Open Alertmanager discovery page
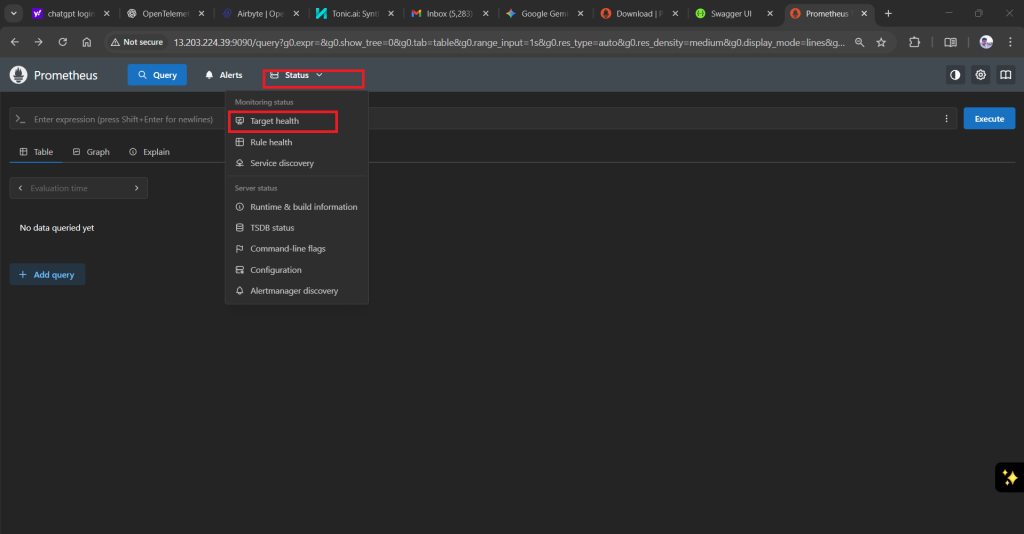The height and width of the screenshot is (534, 1024). [296, 291]
